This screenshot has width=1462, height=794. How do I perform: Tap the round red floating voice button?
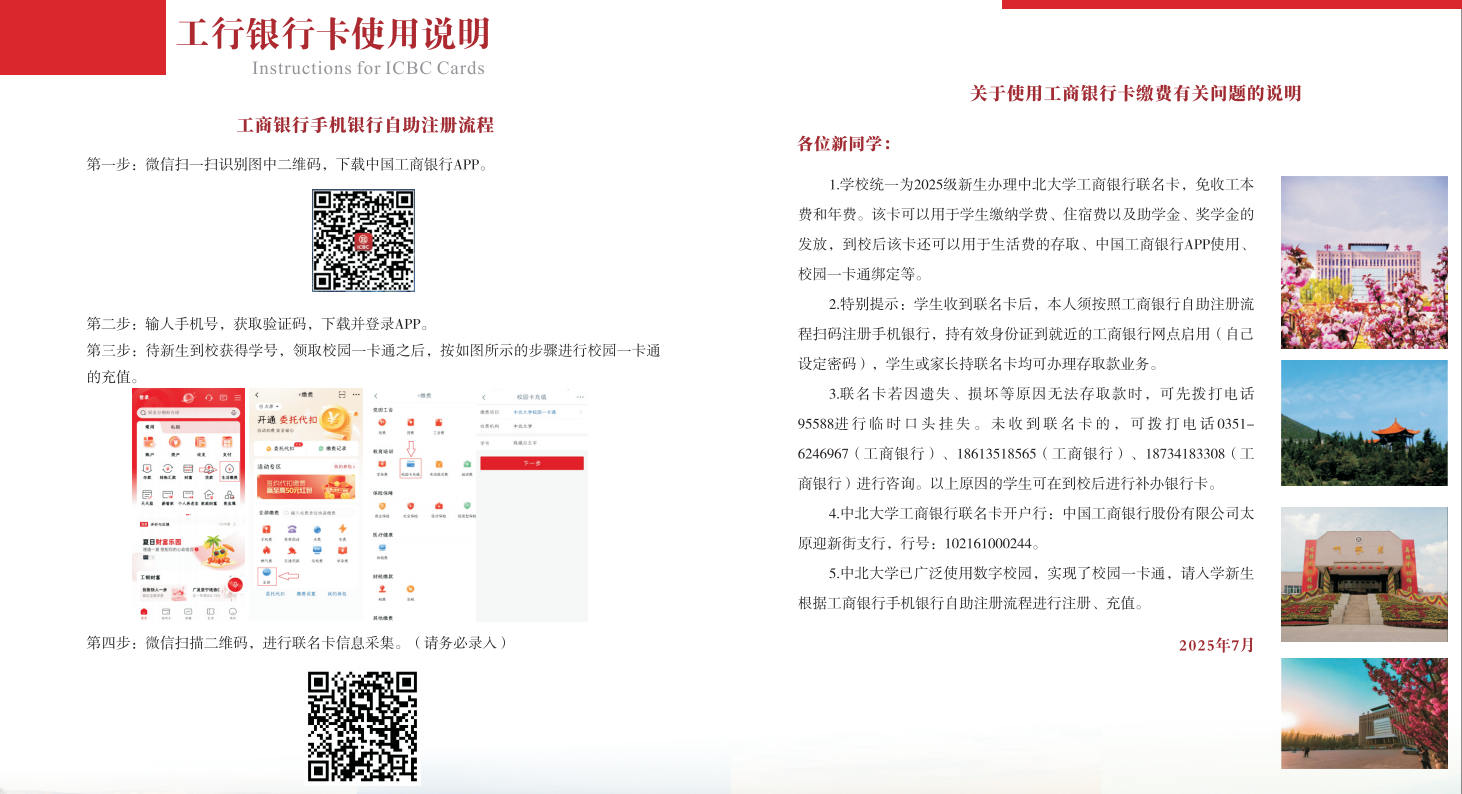tap(235, 584)
